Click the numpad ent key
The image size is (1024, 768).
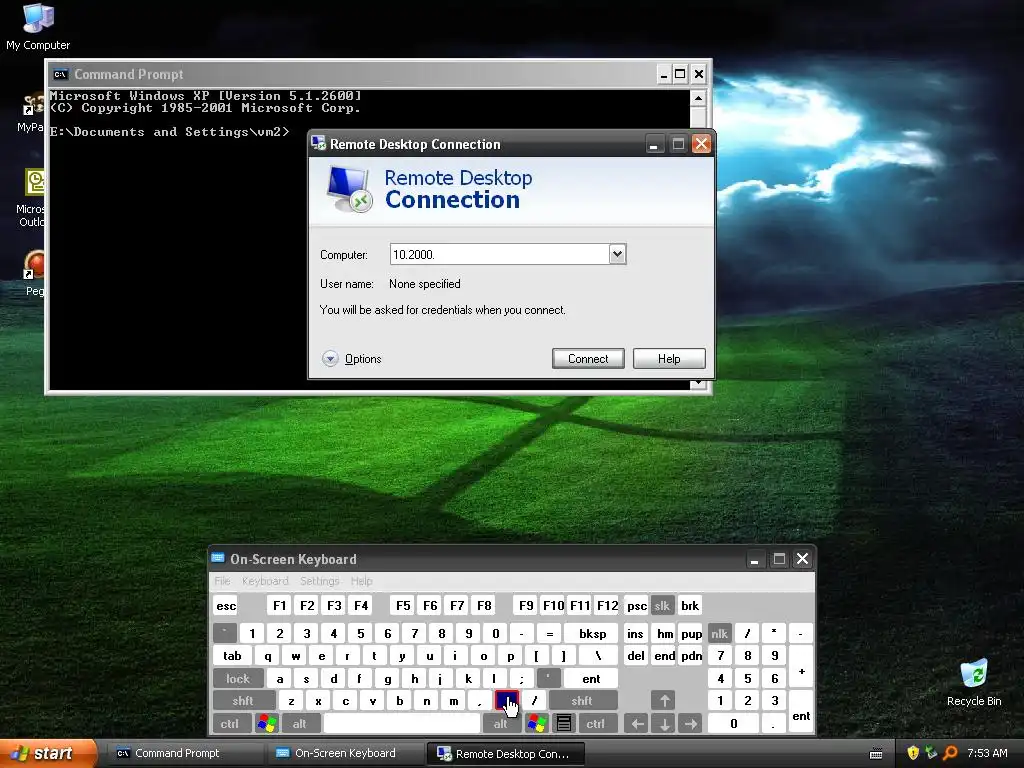[x=801, y=712]
